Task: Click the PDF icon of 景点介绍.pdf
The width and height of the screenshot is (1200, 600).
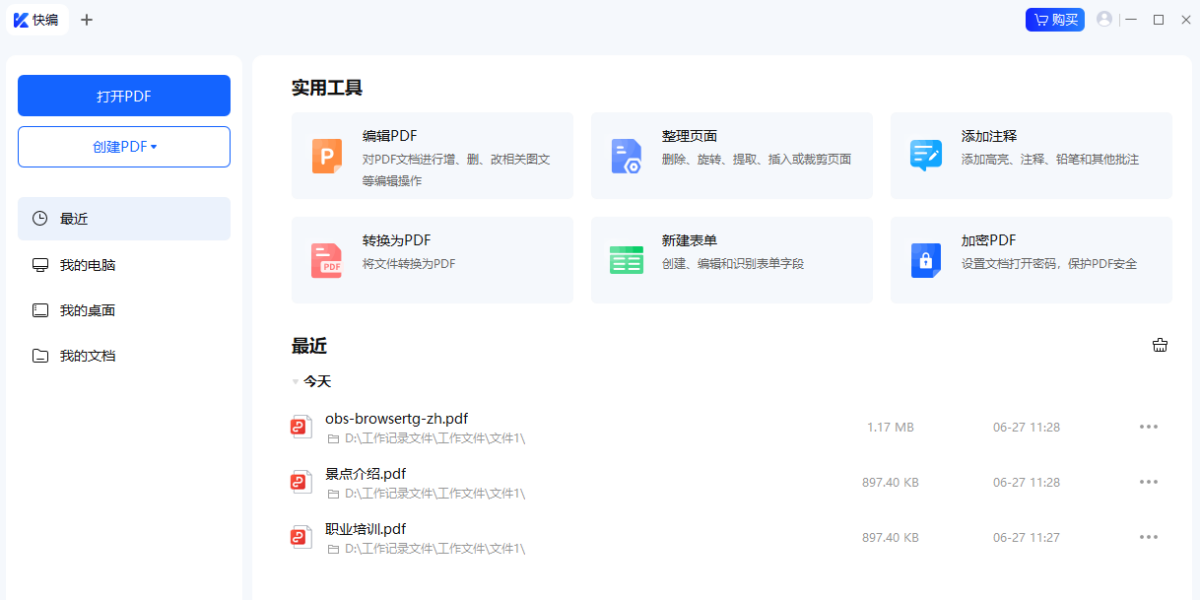Action: (301, 482)
